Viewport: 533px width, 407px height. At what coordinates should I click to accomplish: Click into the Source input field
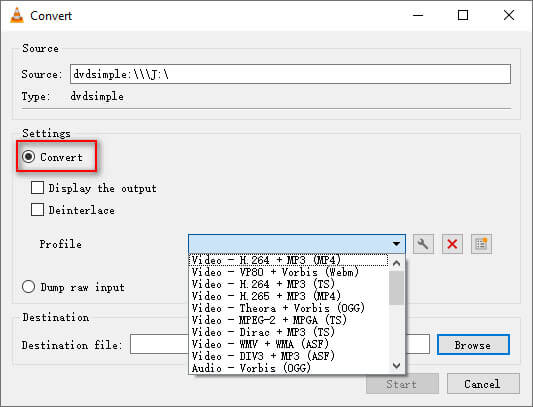pos(290,74)
